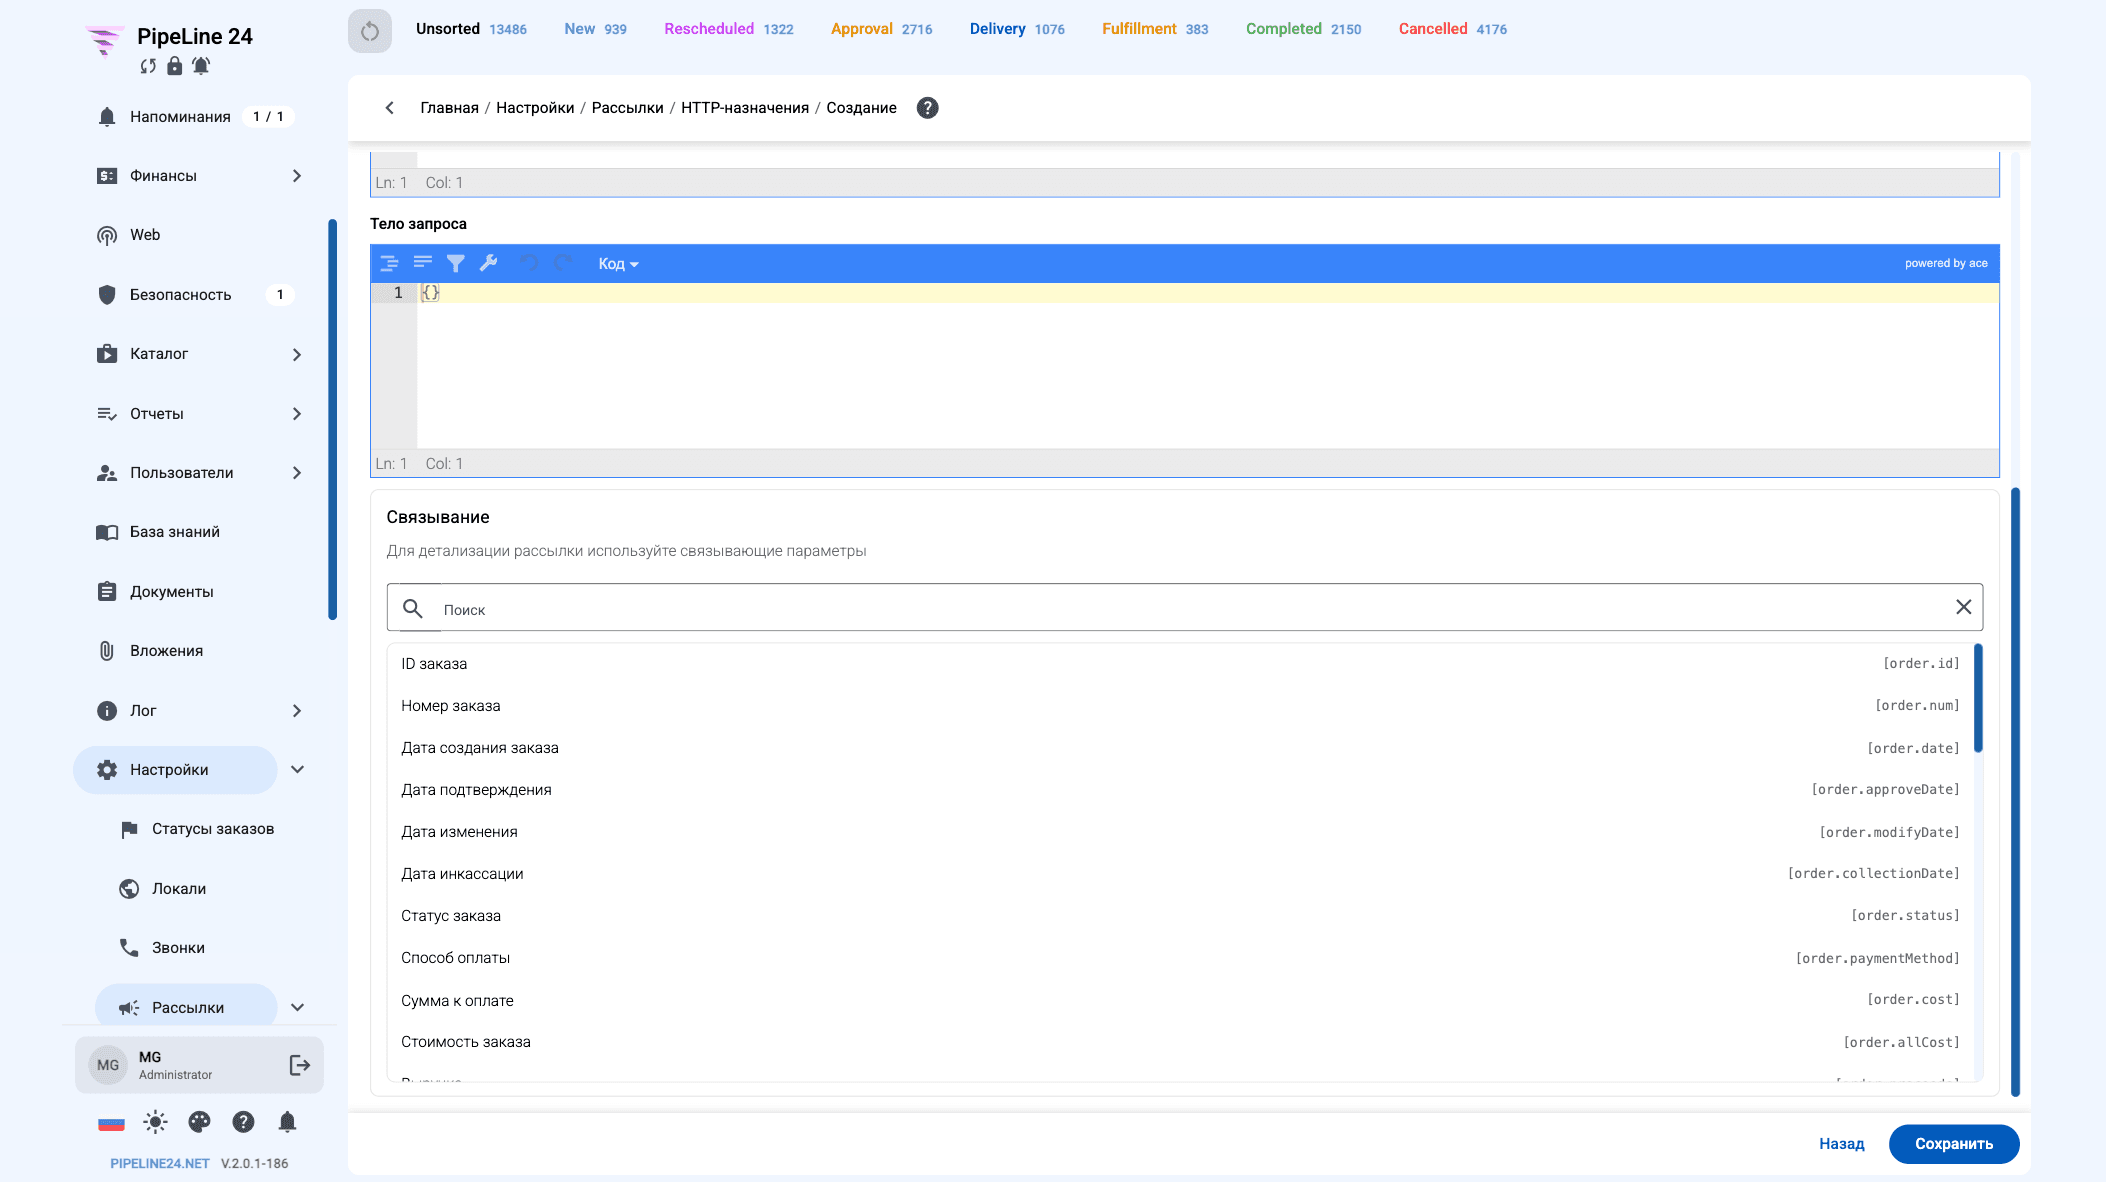Expand the Финансы menu
The image size is (2106, 1182).
tap(297, 176)
